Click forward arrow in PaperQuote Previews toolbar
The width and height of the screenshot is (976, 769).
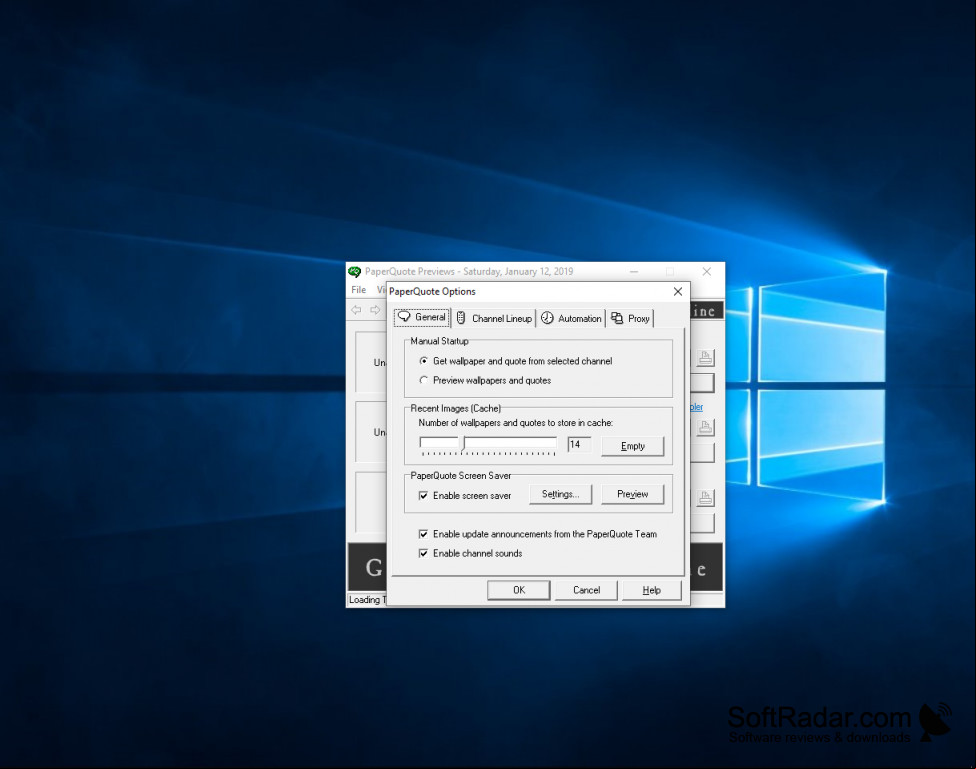pos(375,309)
